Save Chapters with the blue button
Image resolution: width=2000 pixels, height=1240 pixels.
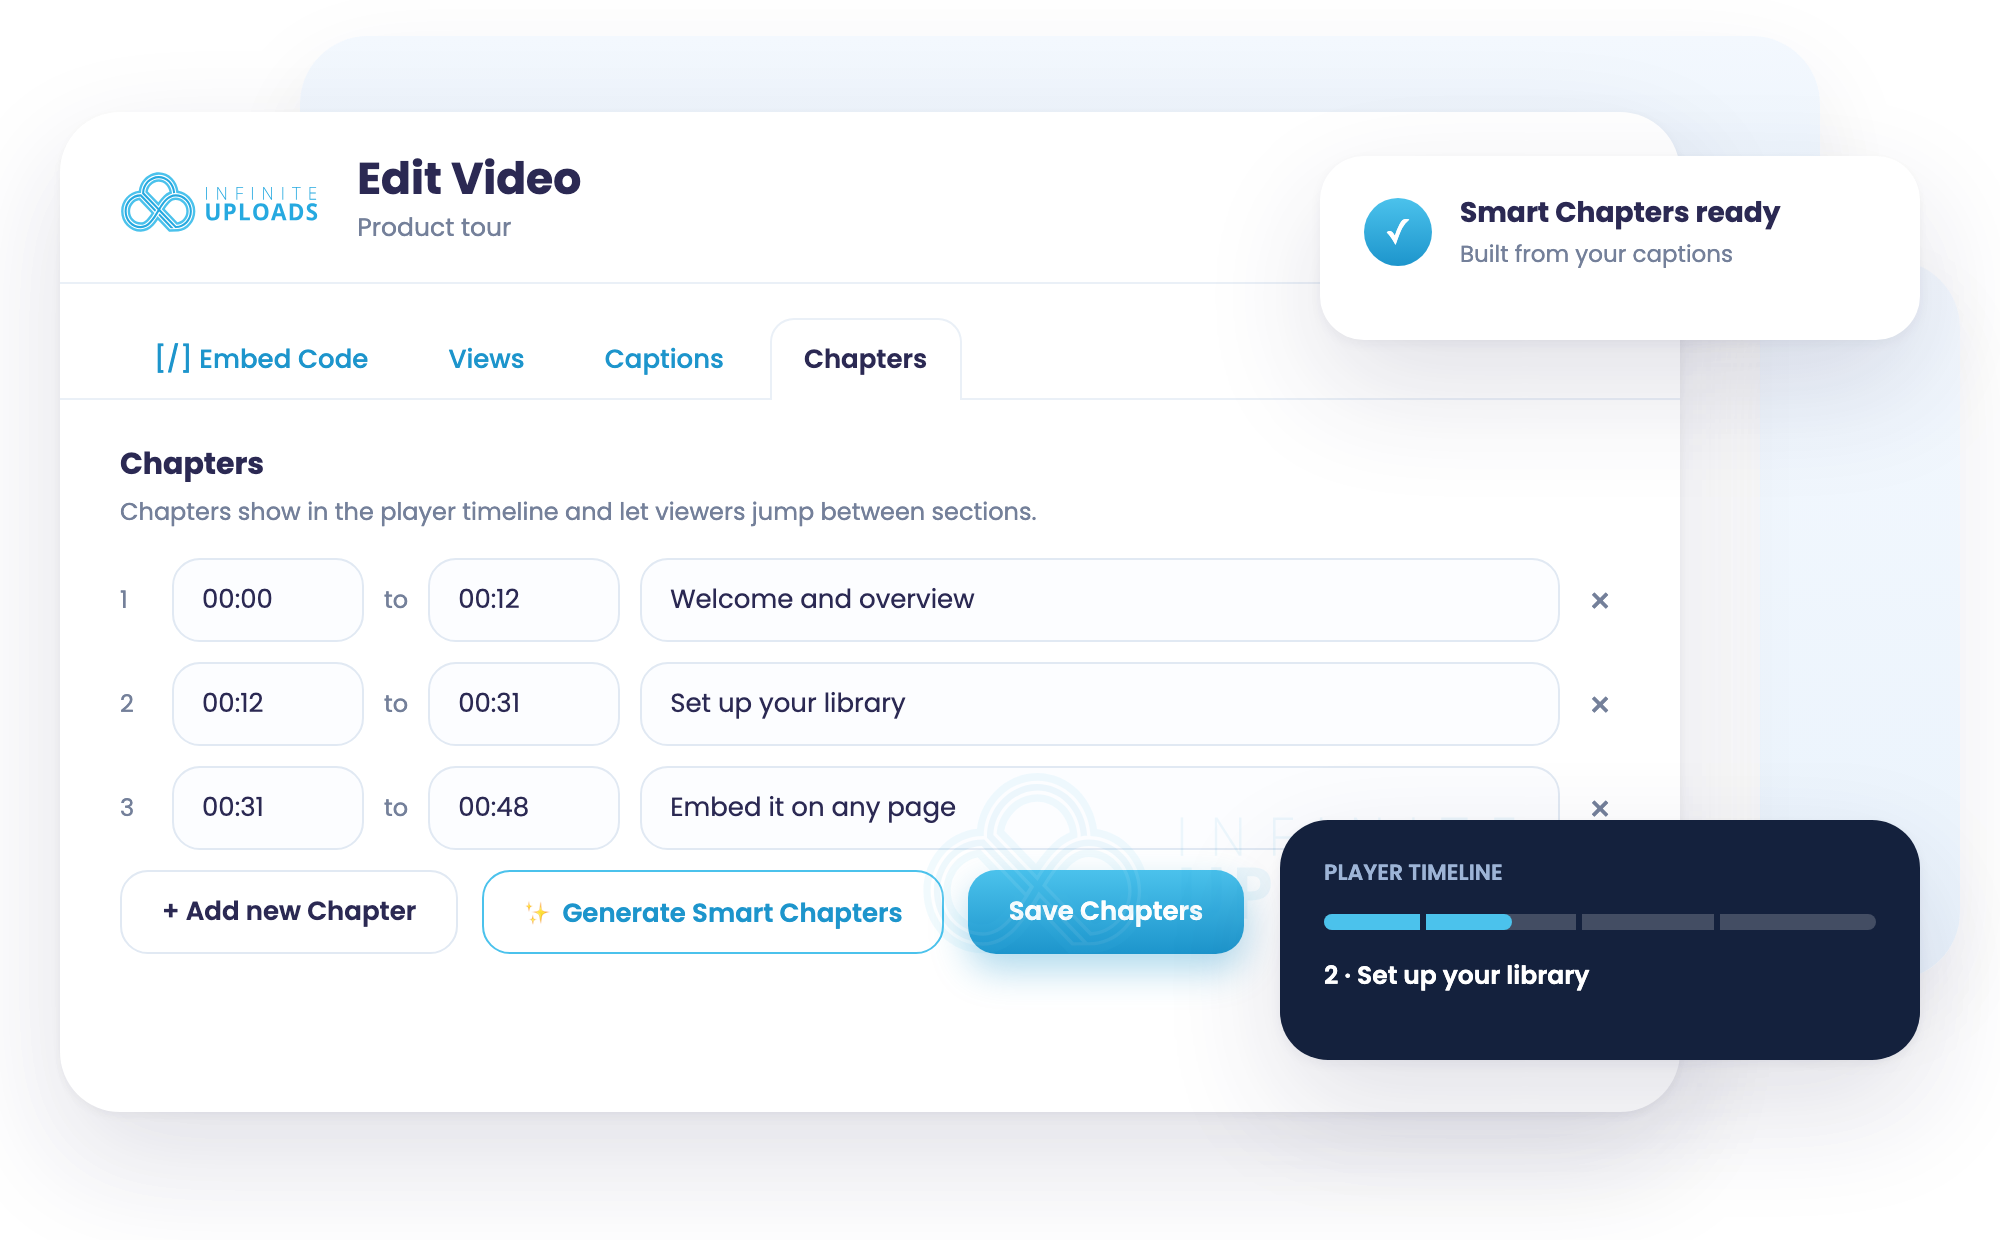point(1105,911)
